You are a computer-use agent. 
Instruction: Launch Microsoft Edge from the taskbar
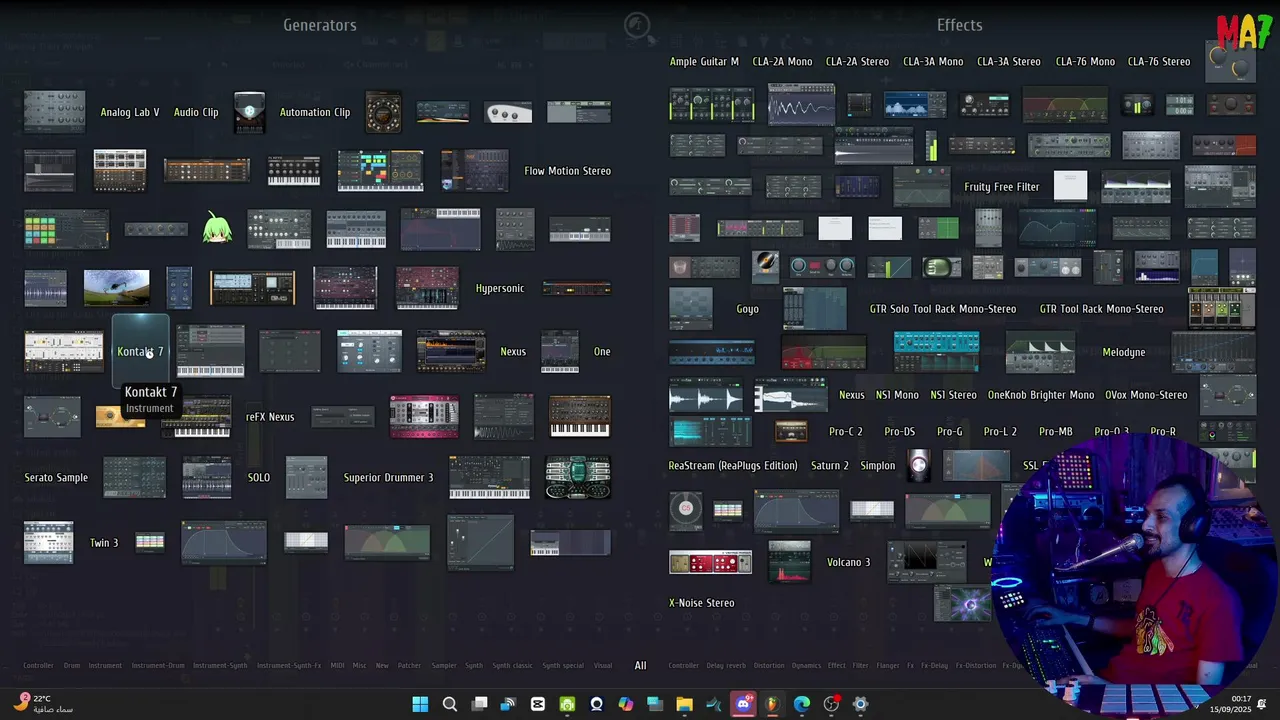(802, 704)
